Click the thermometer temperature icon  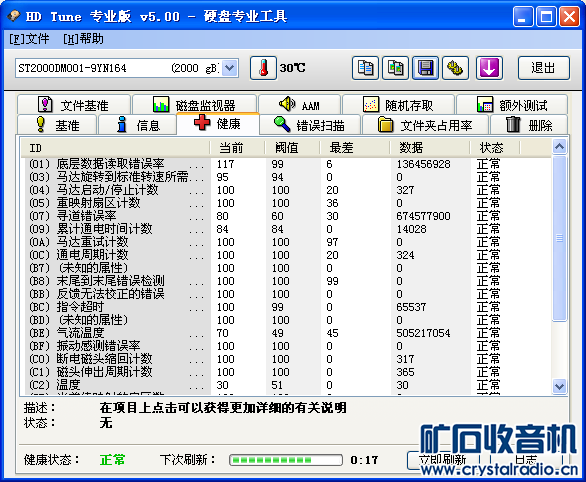click(263, 68)
